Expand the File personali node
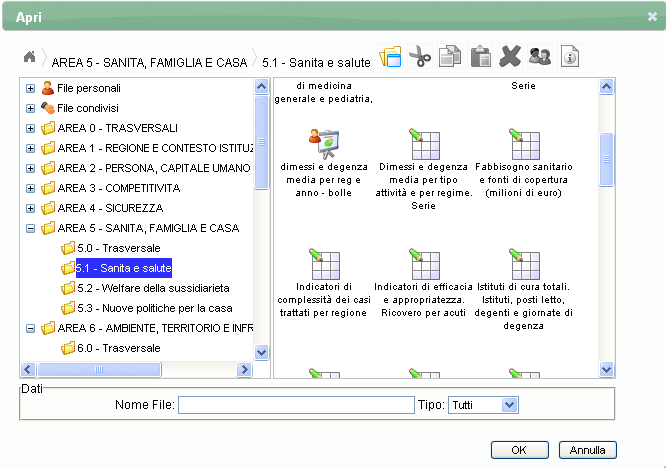This screenshot has height=468, width=666. (x=30, y=88)
